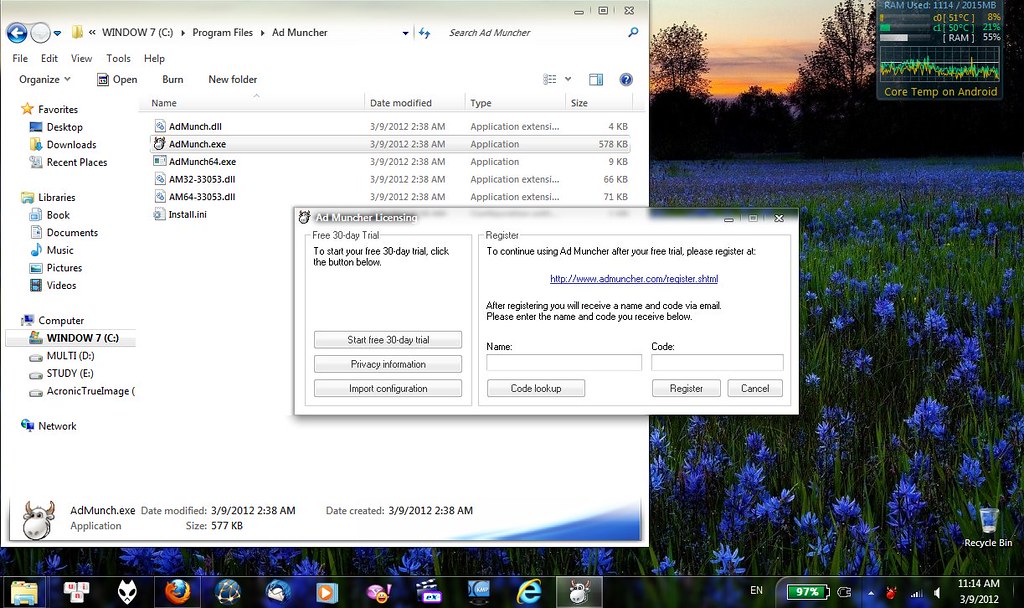Open the recent pages dropdown arrow

tap(57, 33)
